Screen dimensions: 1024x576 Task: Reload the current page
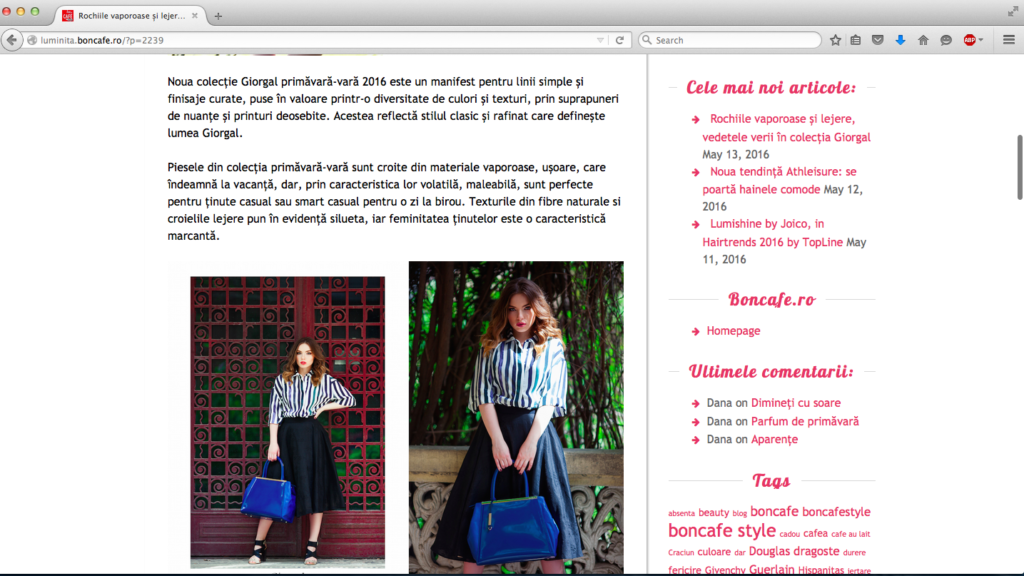click(620, 40)
